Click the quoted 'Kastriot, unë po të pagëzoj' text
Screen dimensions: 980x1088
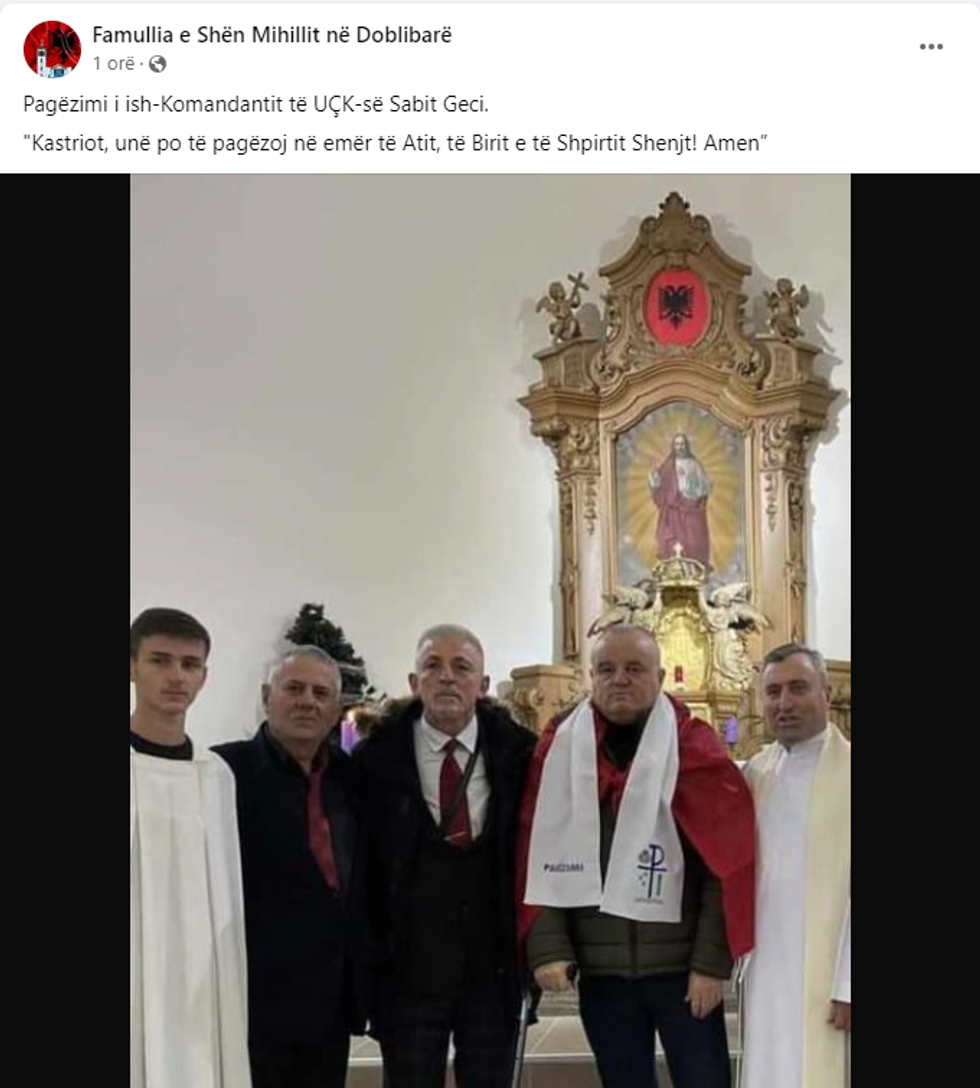(396, 143)
